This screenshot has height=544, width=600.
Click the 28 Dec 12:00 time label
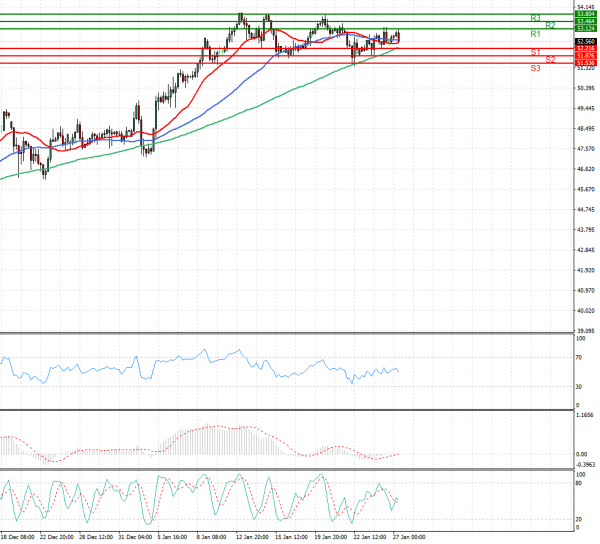(x=96, y=537)
